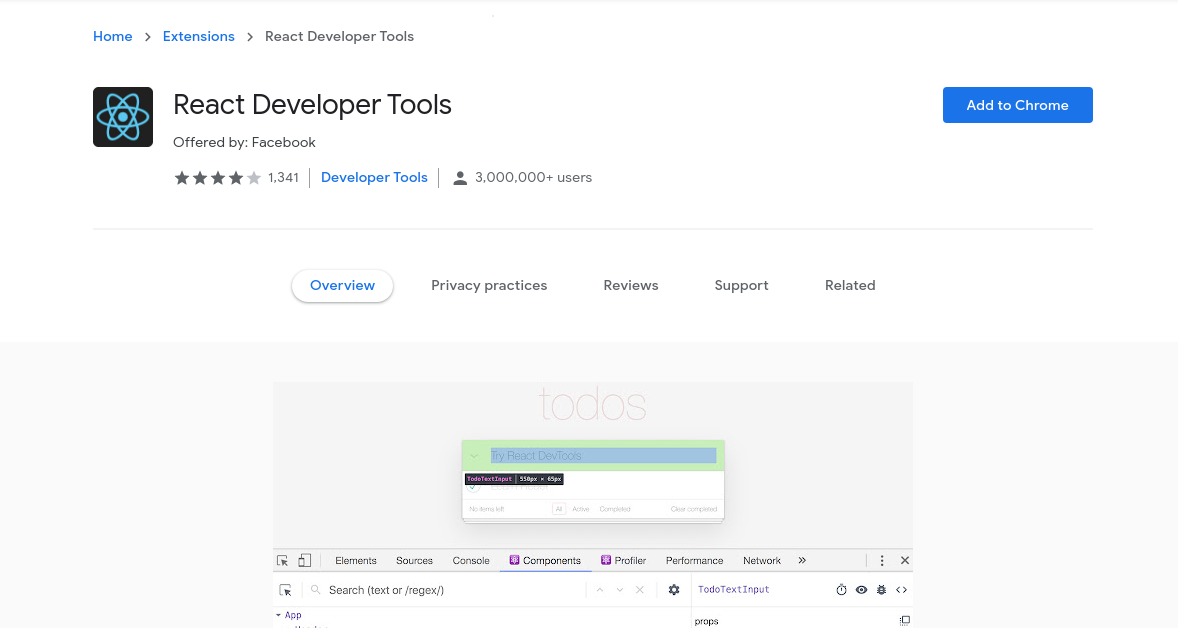Collapse the App tree node arrow
This screenshot has width=1178, height=628.
pos(279,615)
